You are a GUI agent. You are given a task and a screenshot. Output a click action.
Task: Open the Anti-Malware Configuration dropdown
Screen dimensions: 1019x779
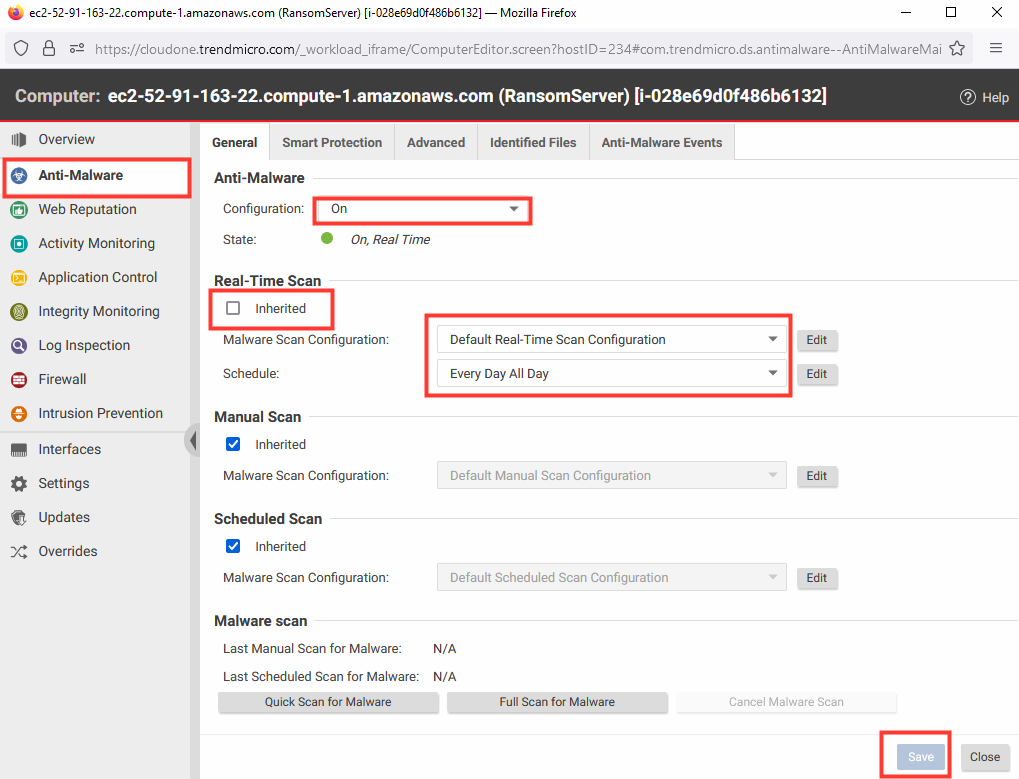[x=422, y=209]
